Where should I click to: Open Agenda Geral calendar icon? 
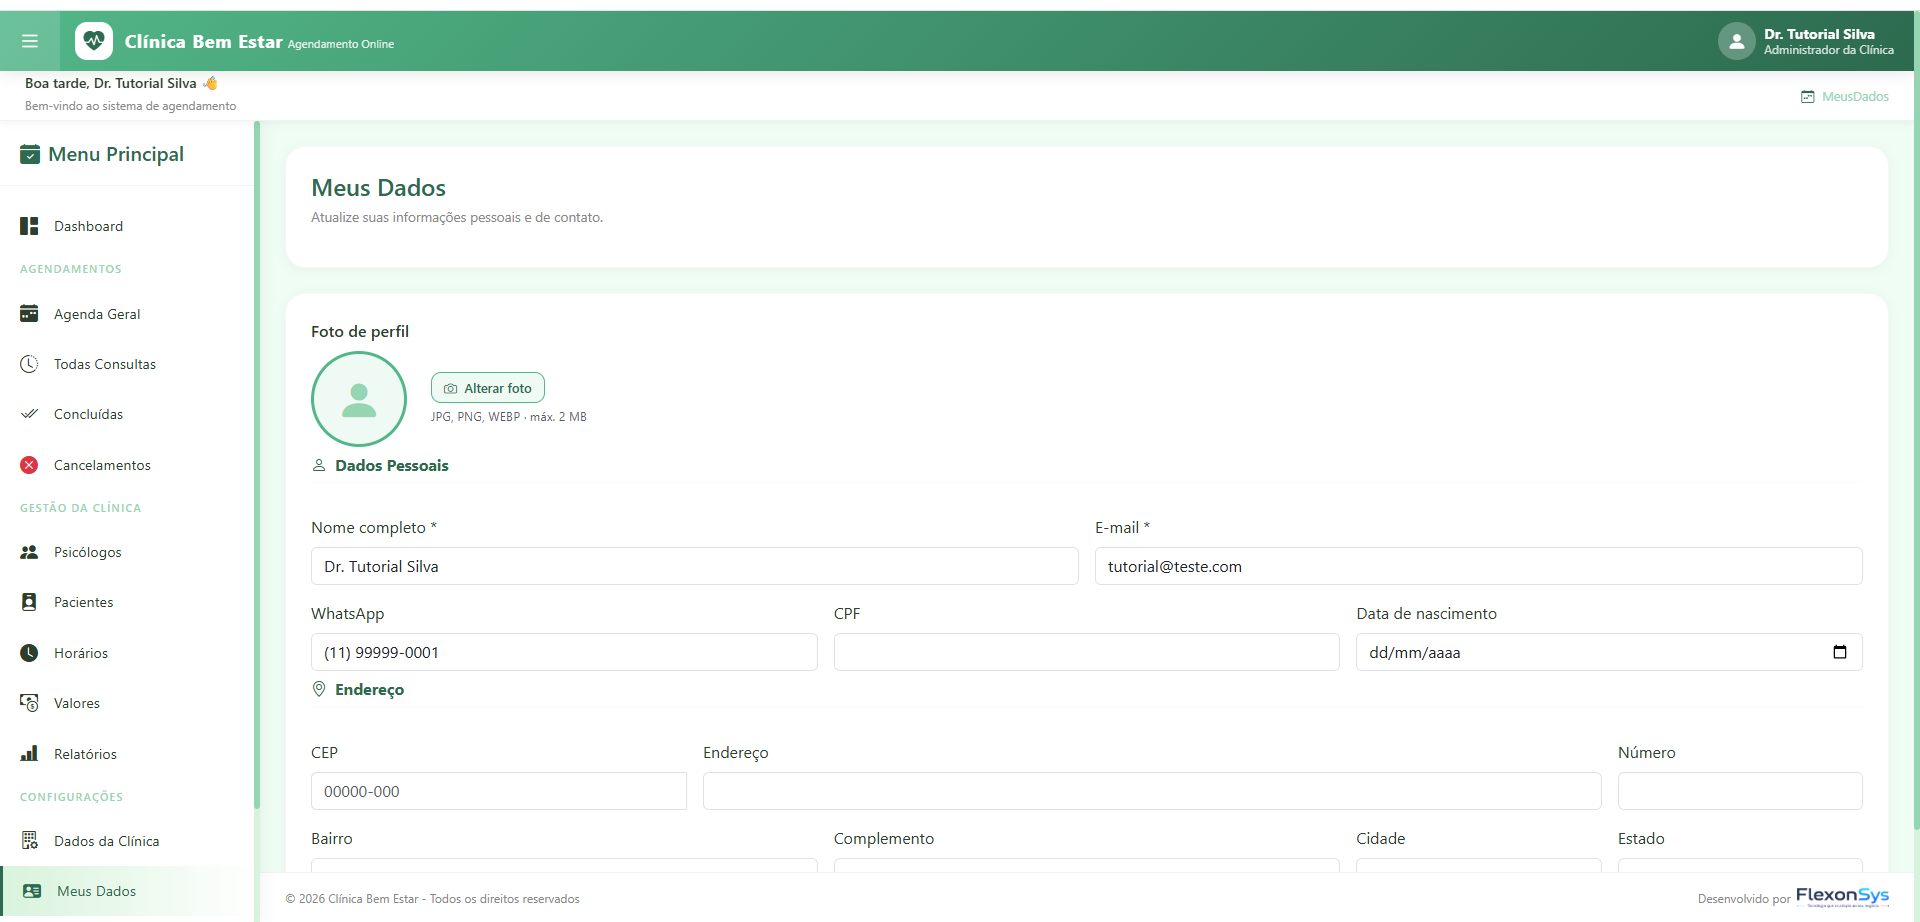click(29, 314)
